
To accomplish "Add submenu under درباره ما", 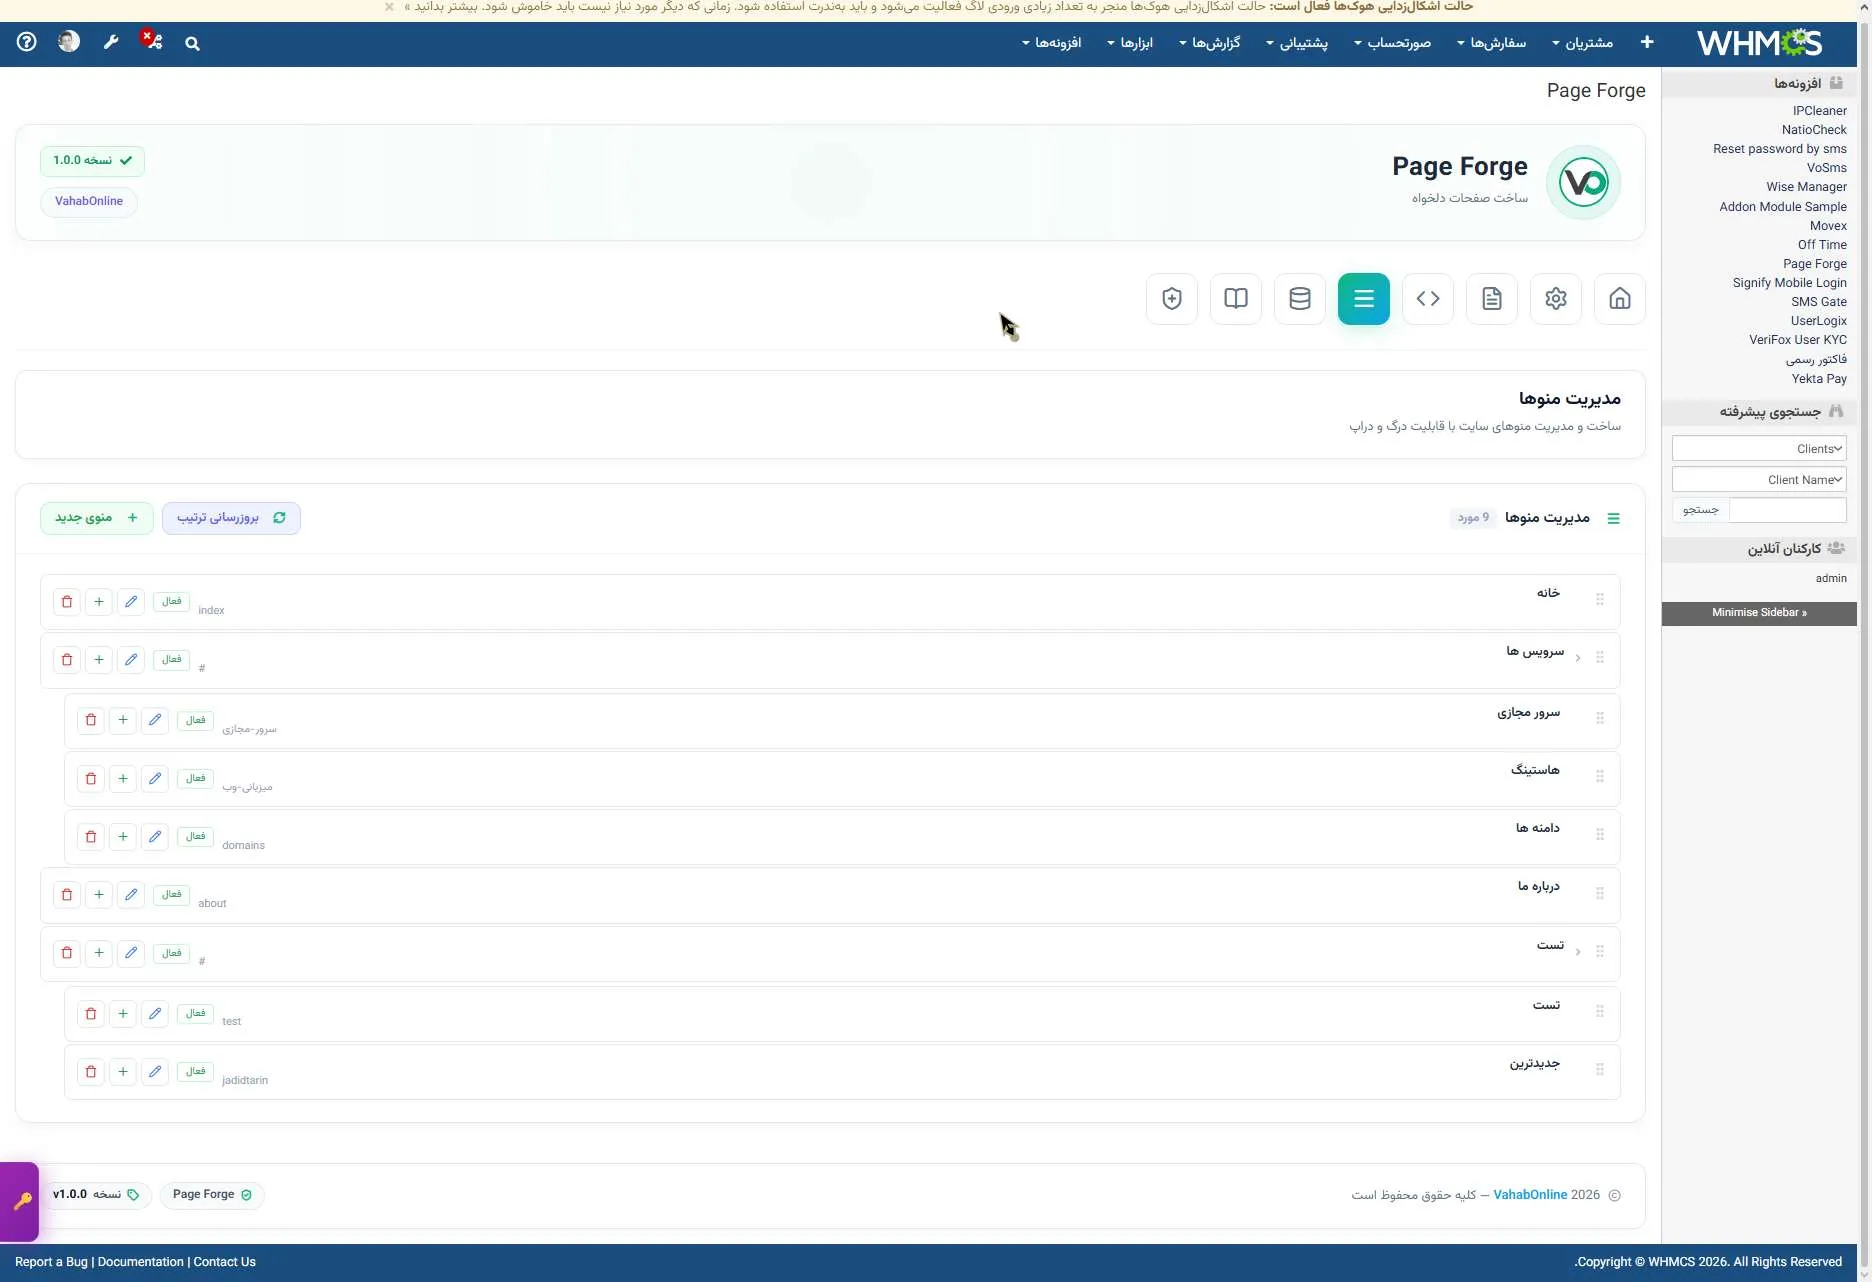I will 99,895.
